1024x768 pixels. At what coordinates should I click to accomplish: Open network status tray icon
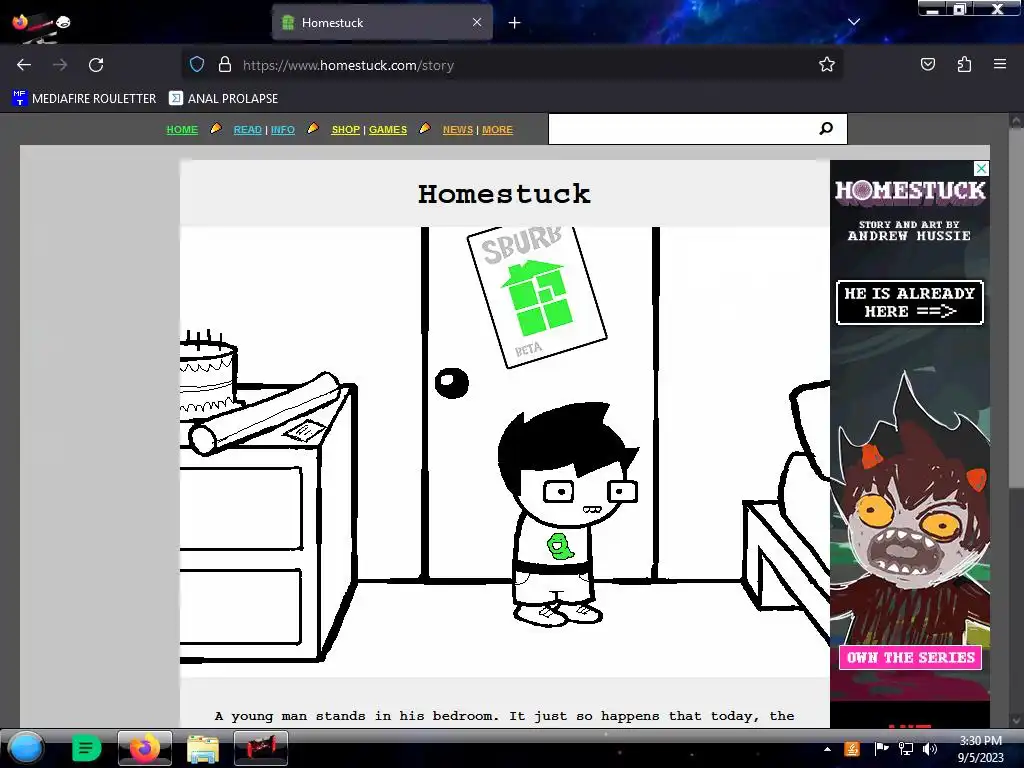pyautogui.click(x=906, y=749)
